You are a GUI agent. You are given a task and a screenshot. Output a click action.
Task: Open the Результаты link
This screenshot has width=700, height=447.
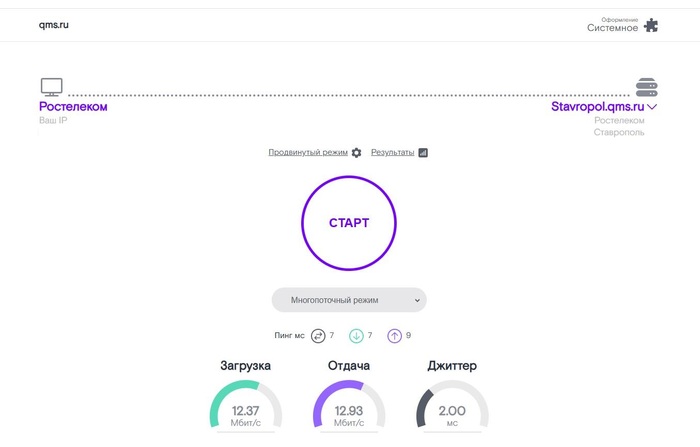[392, 152]
